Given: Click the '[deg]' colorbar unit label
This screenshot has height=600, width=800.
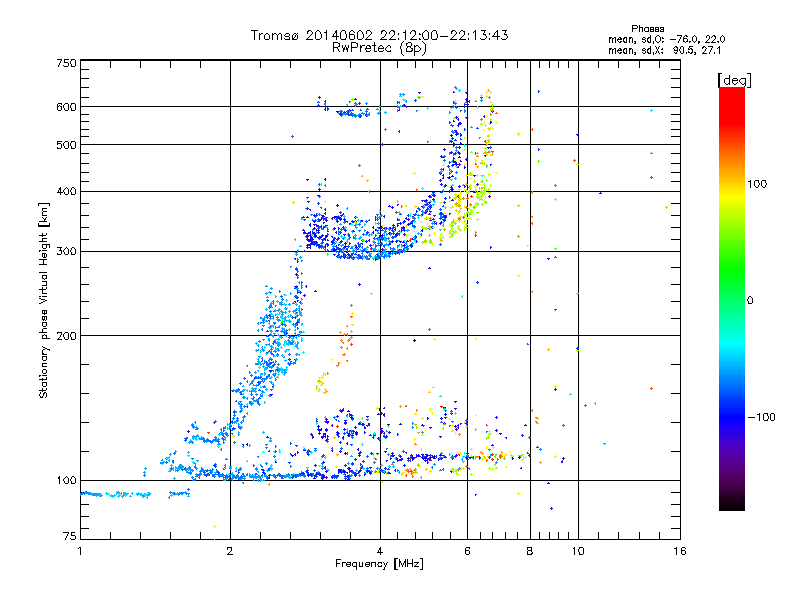Looking at the screenshot, I should [734, 80].
